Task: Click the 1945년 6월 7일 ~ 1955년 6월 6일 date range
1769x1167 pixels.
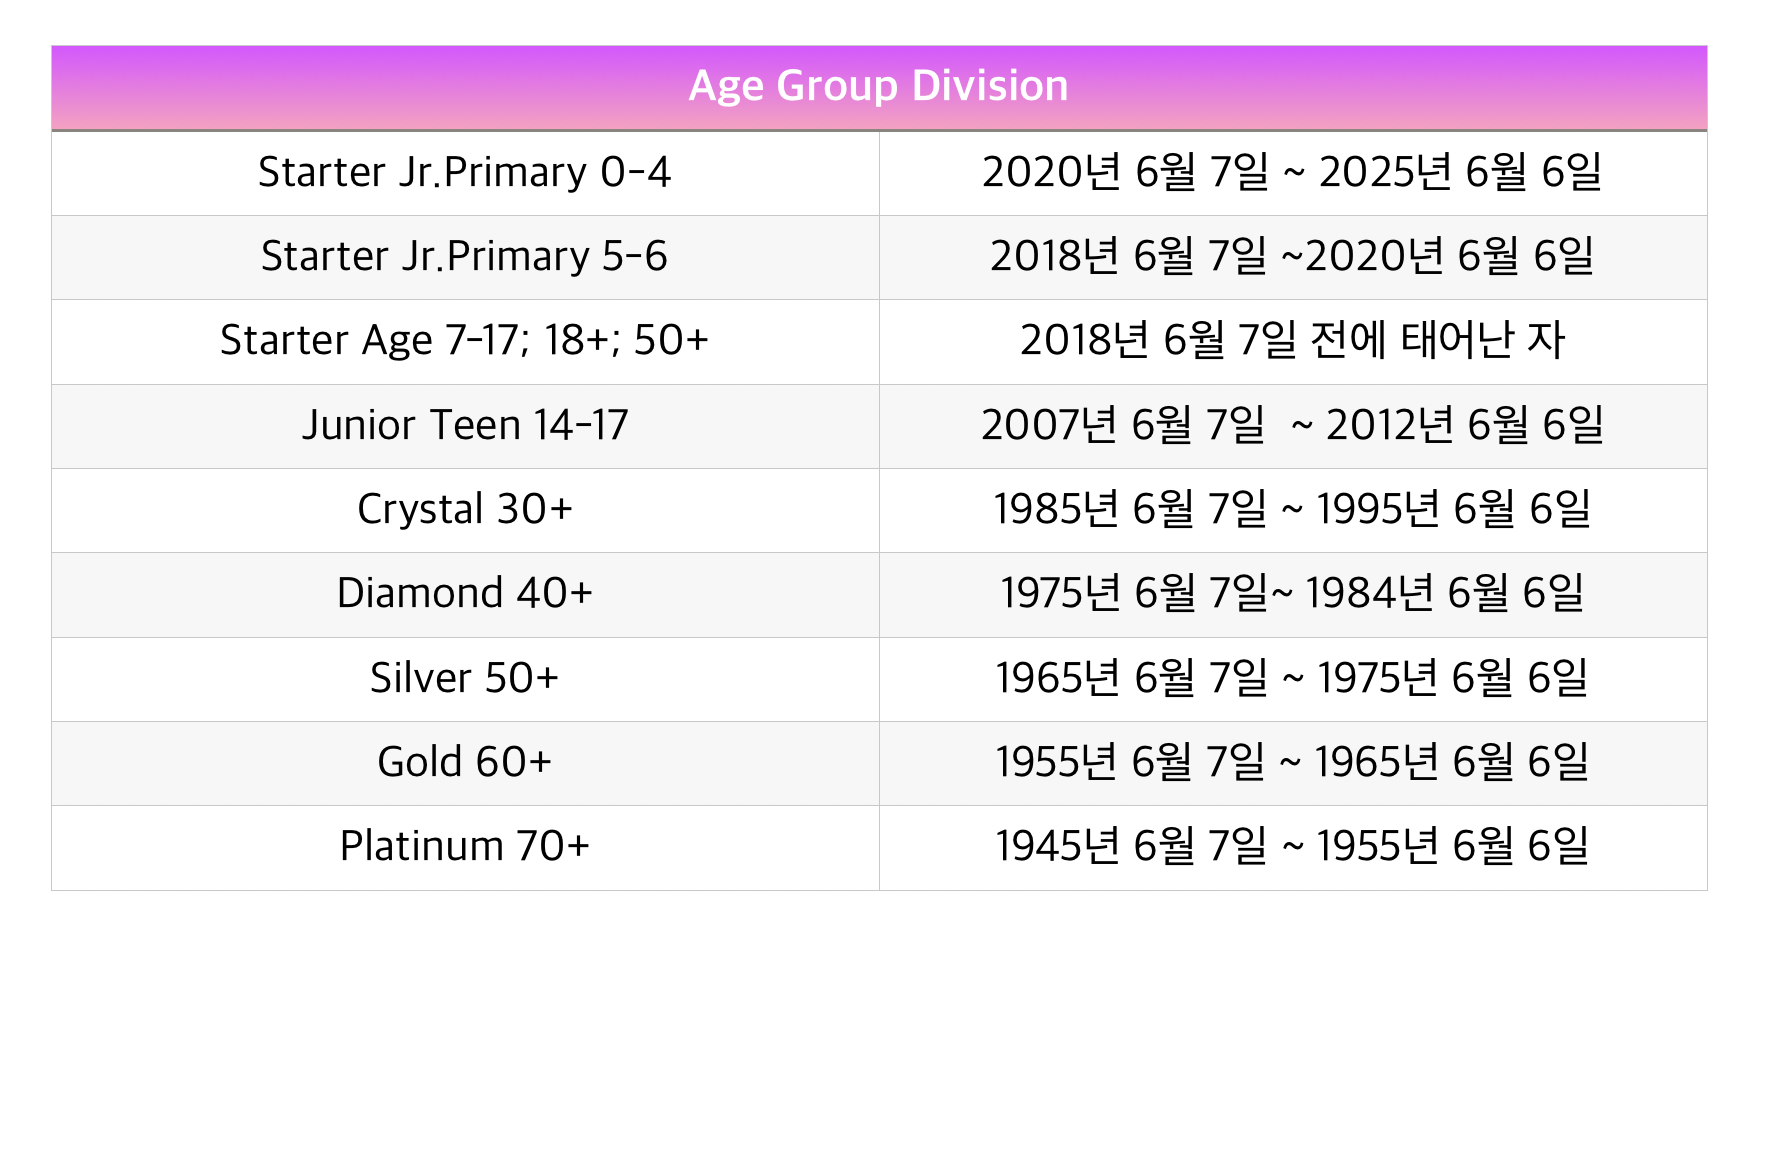Action: pyautogui.click(x=1292, y=847)
